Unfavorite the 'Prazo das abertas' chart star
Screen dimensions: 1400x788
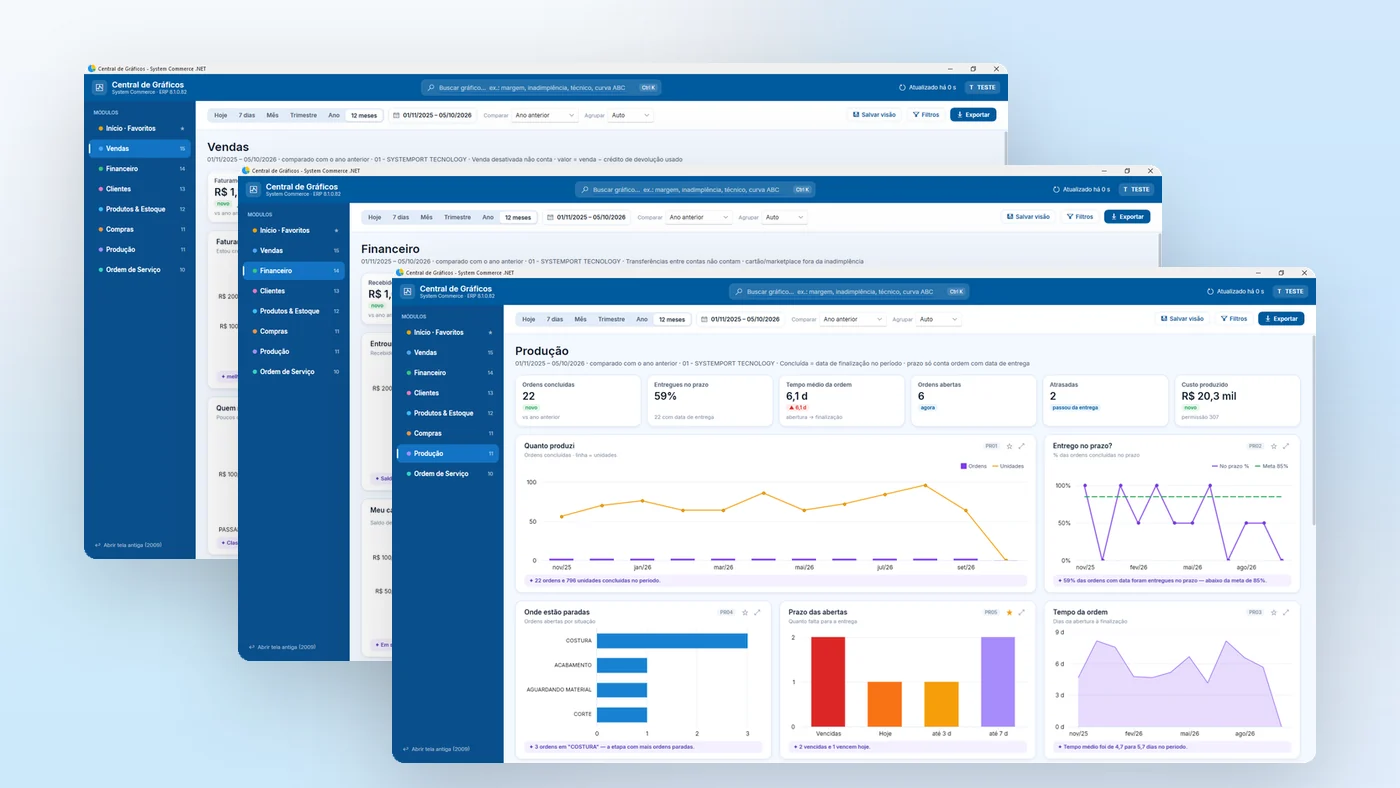pos(1009,612)
